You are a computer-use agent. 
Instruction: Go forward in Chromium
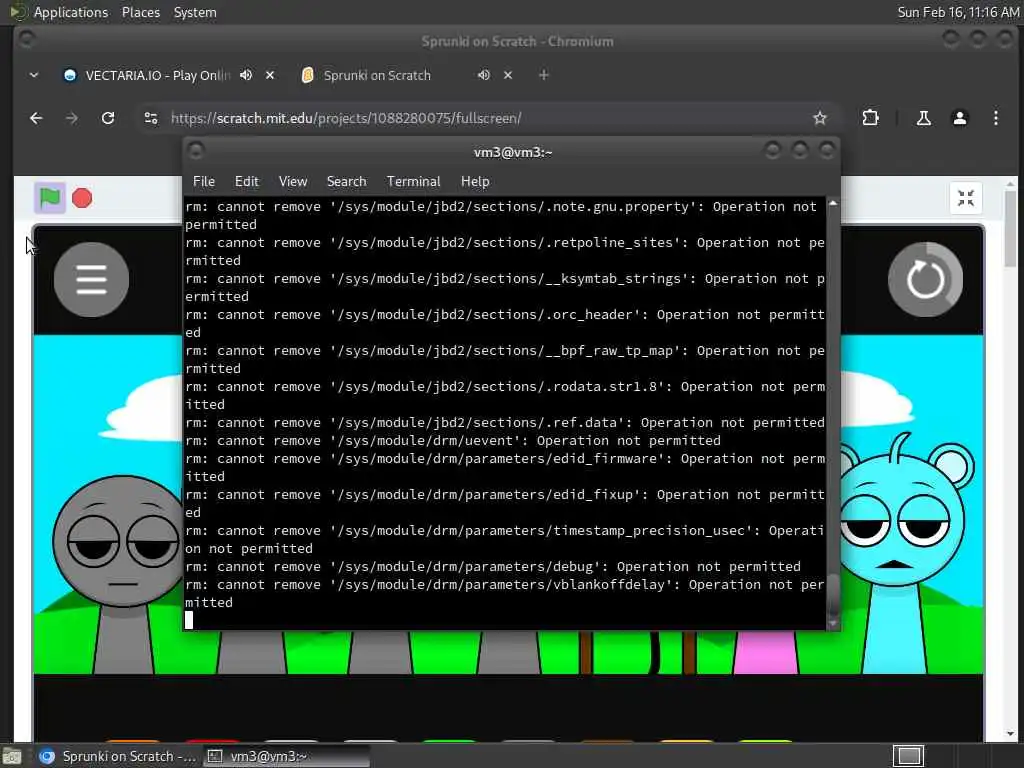pyautogui.click(x=72, y=118)
